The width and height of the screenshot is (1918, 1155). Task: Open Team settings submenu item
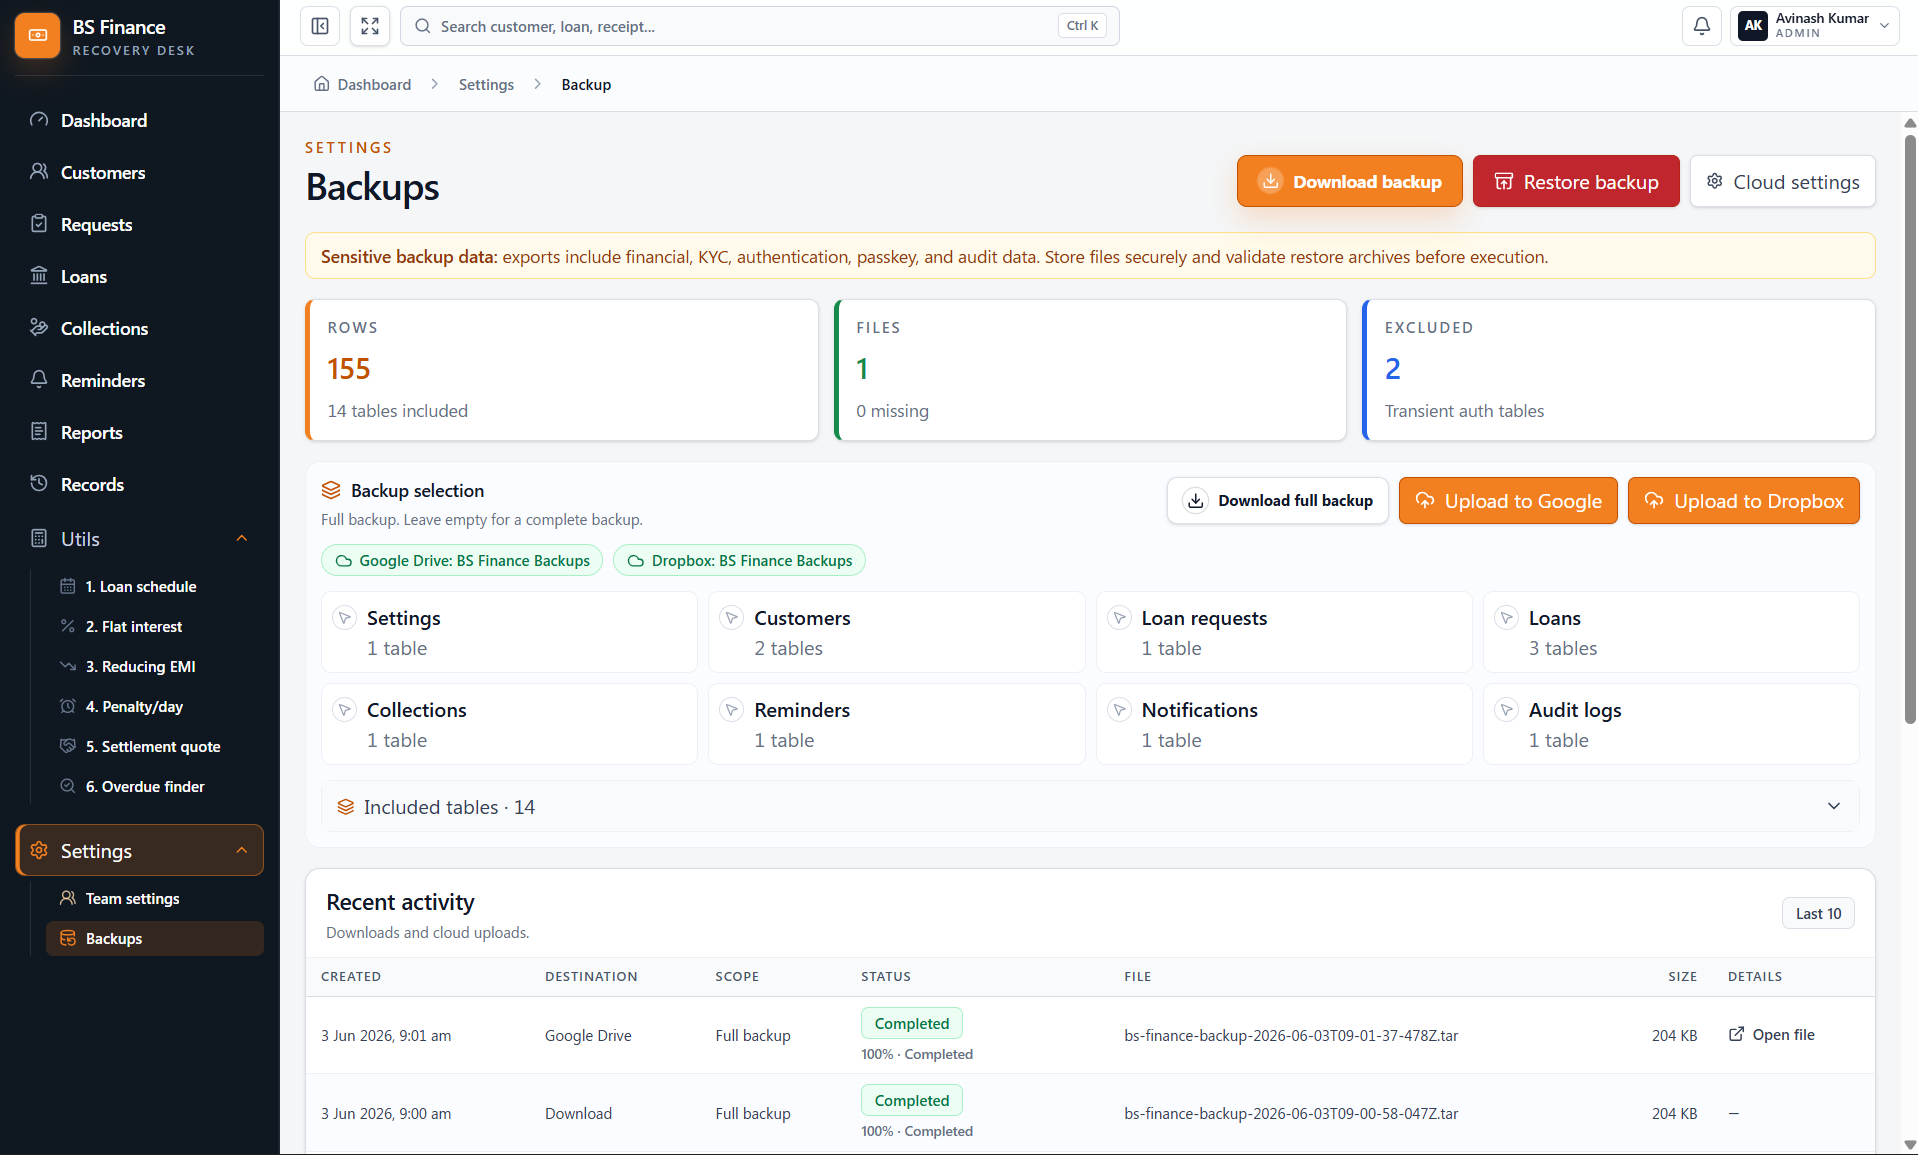pyautogui.click(x=155, y=898)
